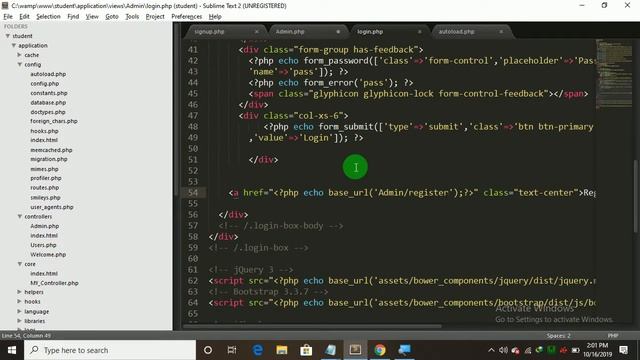Open the Windows Start menu
Screen dimensions: 640x360
point(12,350)
